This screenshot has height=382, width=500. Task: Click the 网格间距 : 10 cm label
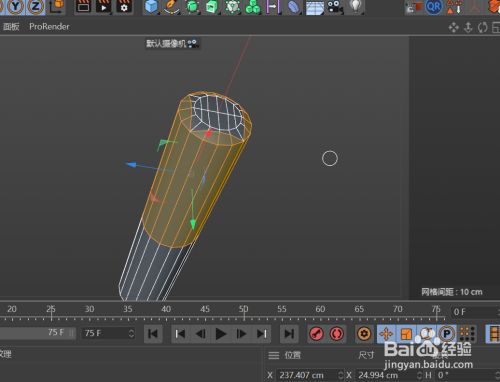click(452, 292)
